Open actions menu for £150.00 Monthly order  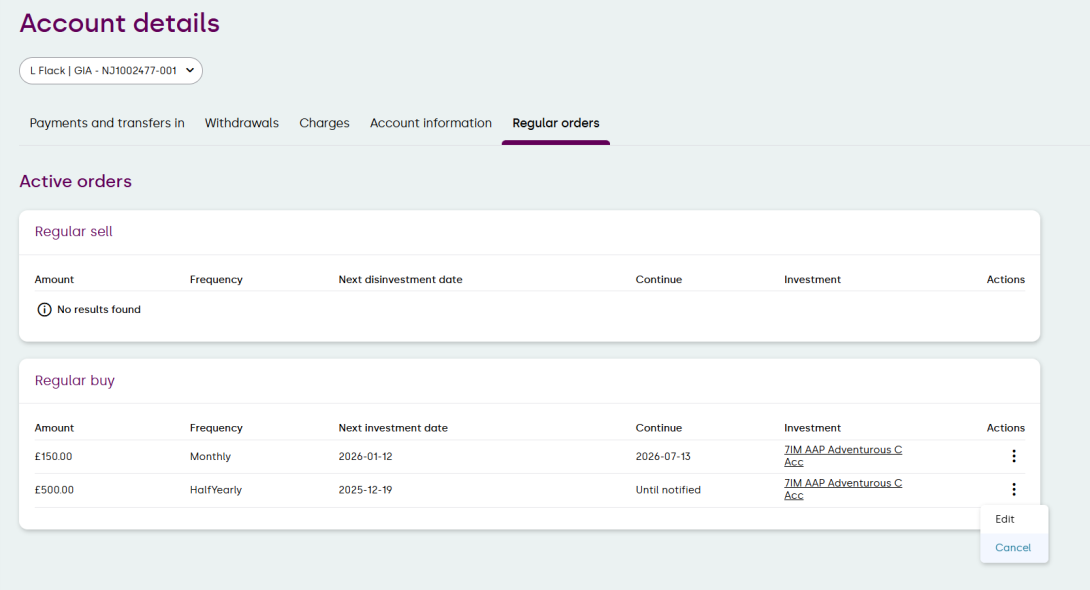1013,456
